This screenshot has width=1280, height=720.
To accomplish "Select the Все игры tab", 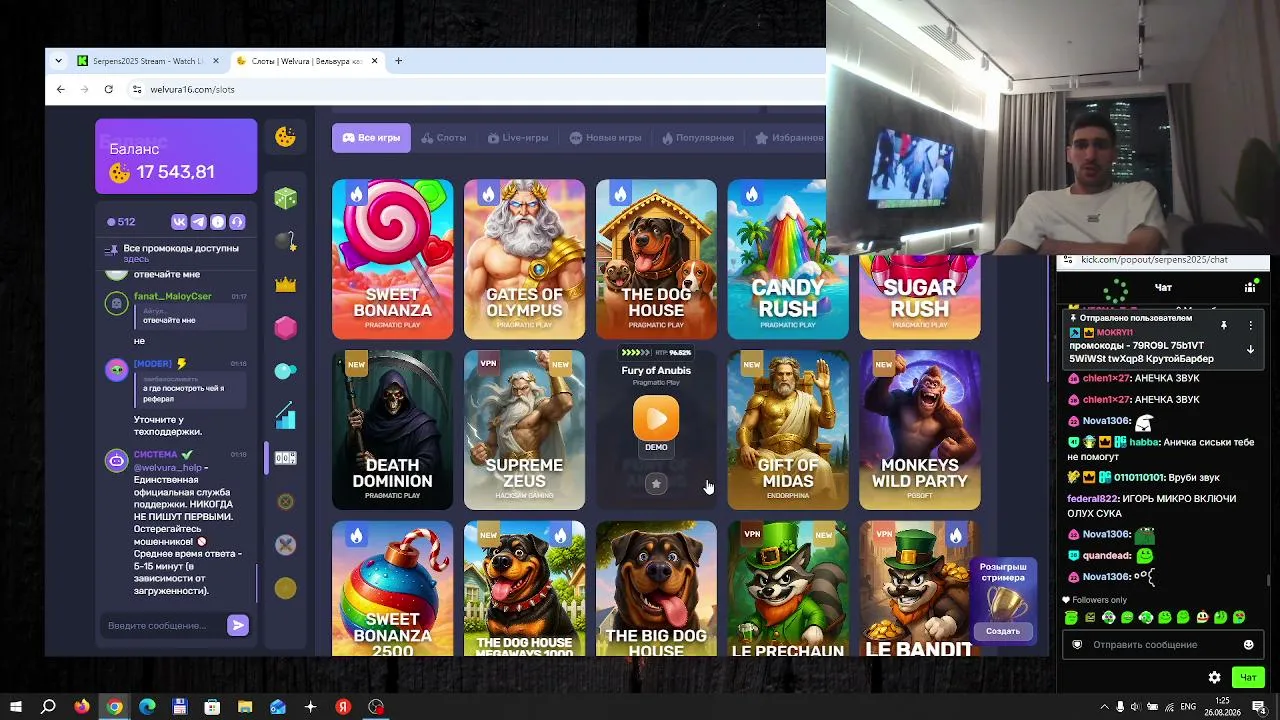I will click(371, 138).
